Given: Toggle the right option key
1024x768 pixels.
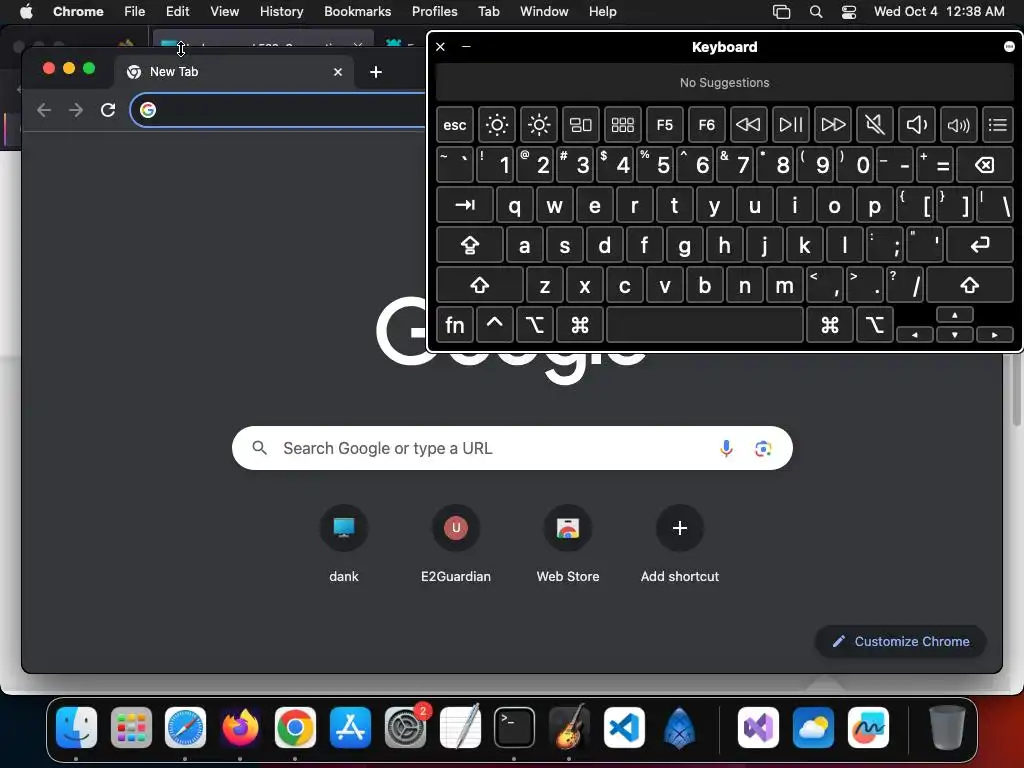Looking at the screenshot, I should [874, 325].
